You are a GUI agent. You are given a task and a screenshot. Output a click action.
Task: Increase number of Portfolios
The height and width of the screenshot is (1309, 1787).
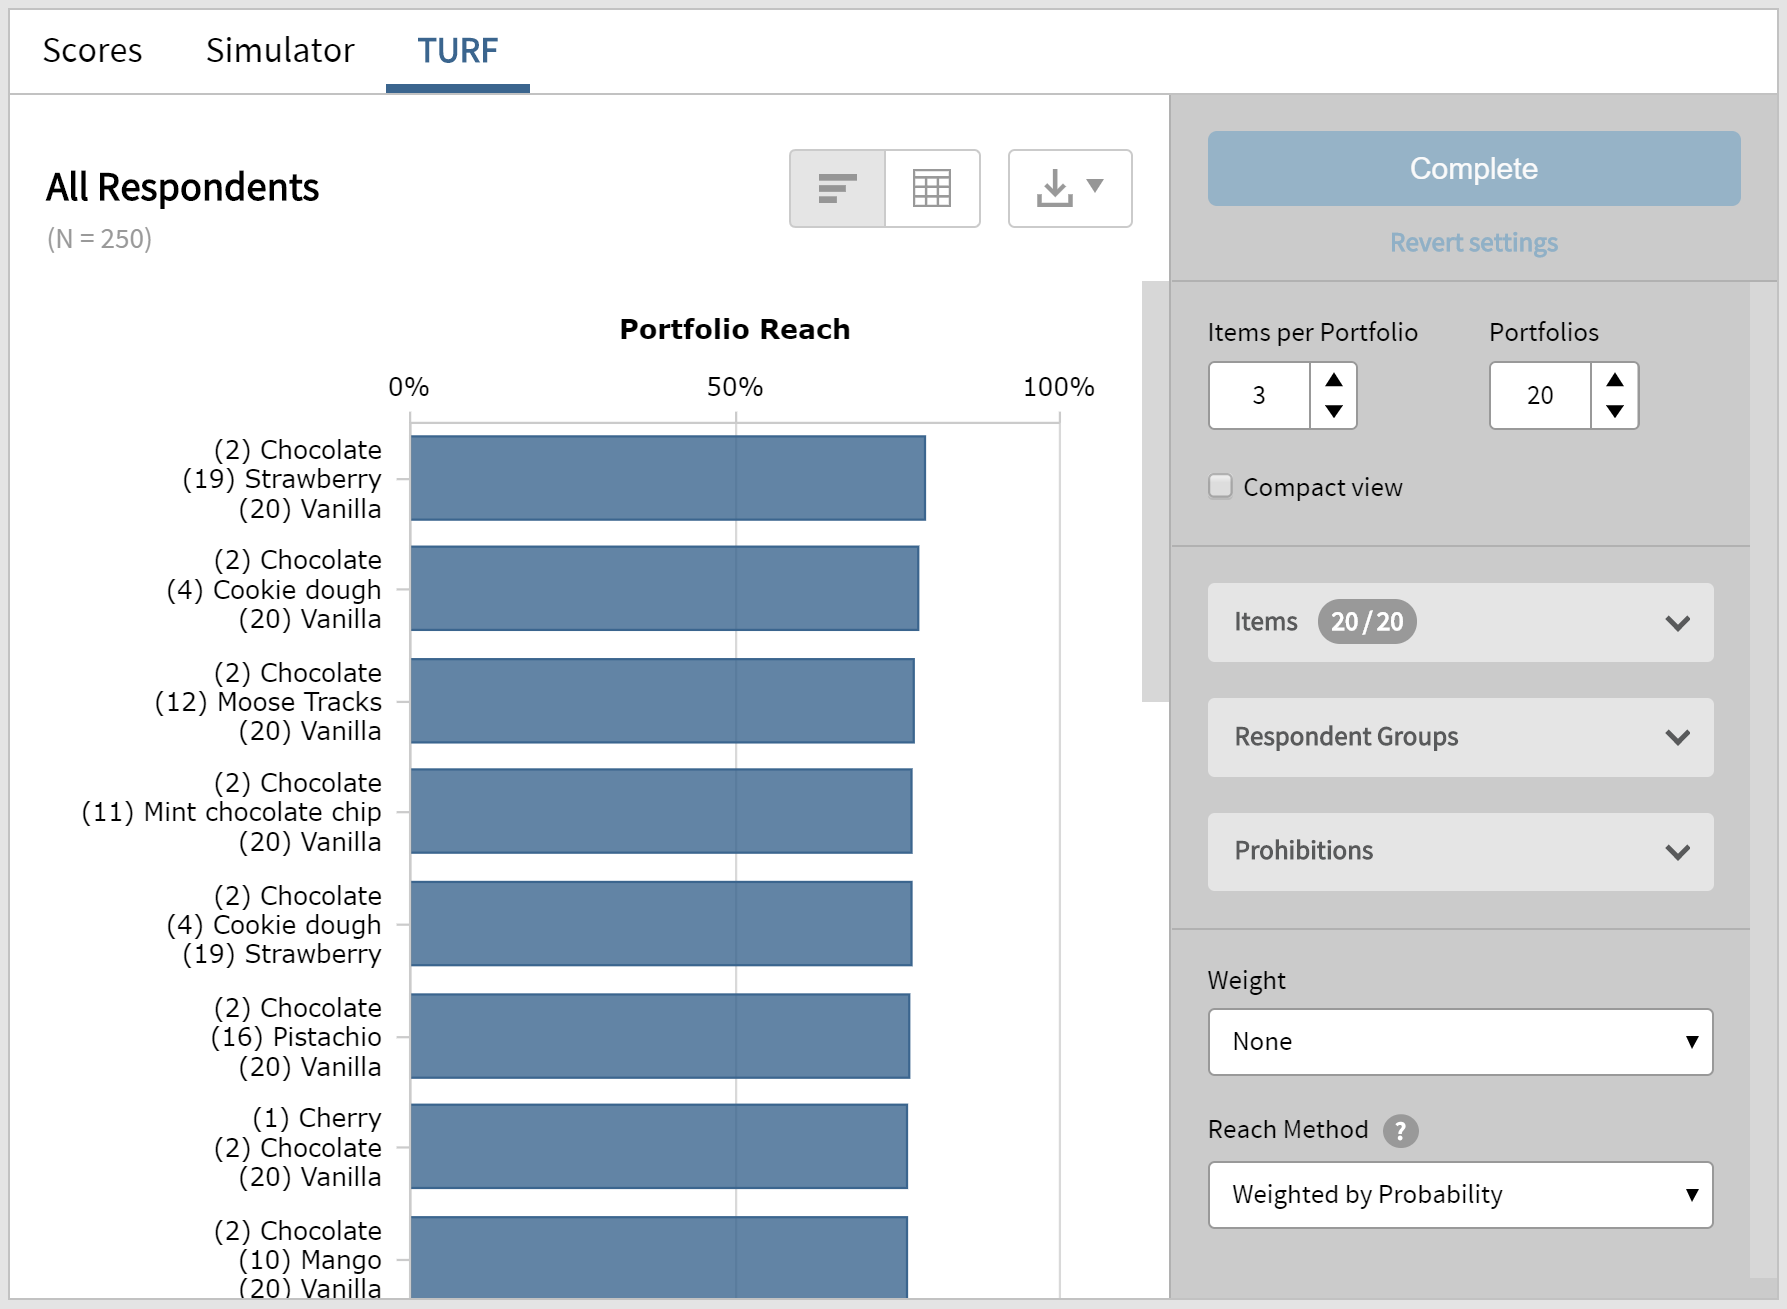pyautogui.click(x=1614, y=380)
